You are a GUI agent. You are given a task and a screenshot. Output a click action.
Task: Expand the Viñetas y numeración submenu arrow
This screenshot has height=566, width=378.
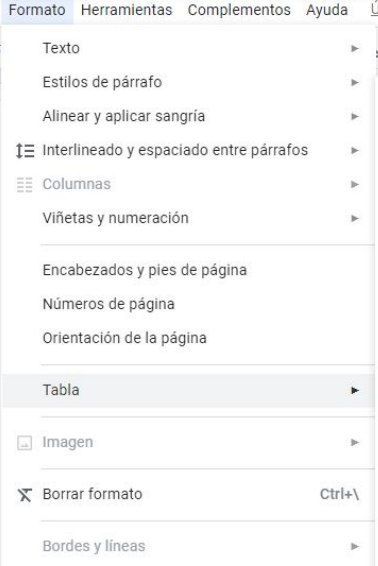click(355, 218)
